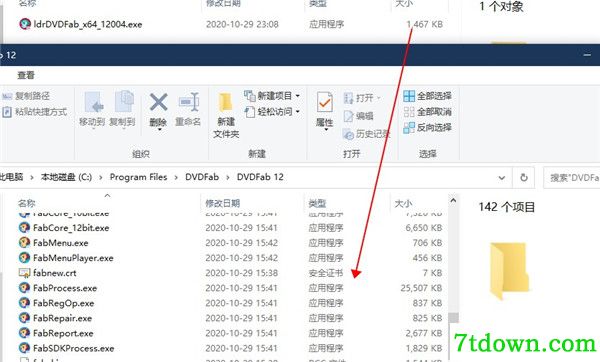
Task: Select FabRegOp.exe file
Action: (x=64, y=303)
